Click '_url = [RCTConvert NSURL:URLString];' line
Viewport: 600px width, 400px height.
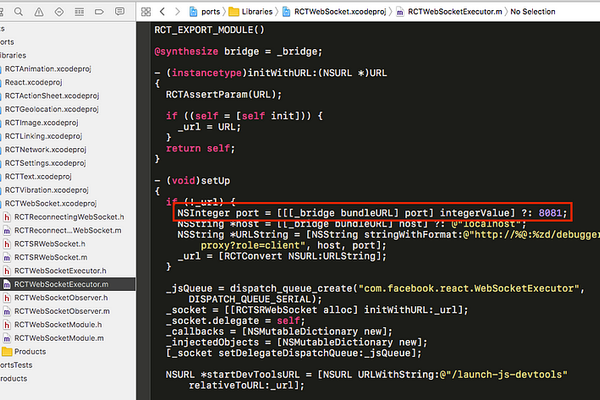click(x=282, y=256)
